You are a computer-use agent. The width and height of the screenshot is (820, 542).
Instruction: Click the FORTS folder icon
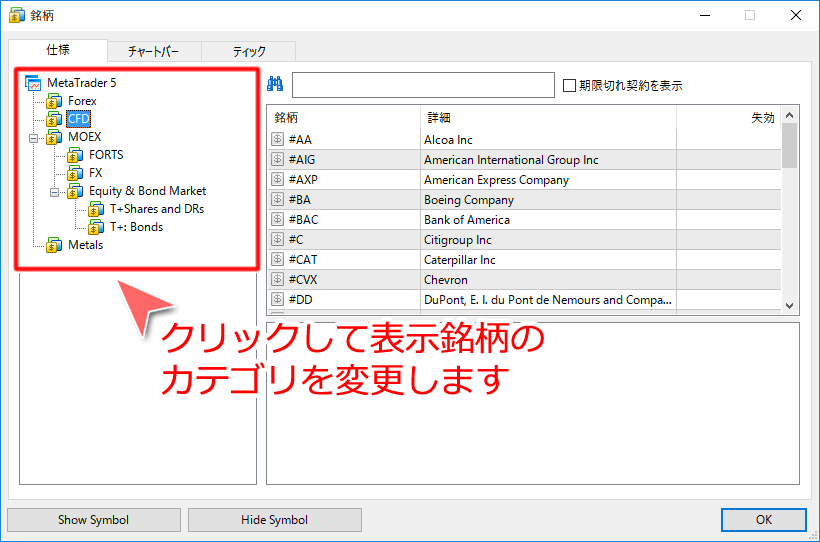pyautogui.click(x=75, y=155)
